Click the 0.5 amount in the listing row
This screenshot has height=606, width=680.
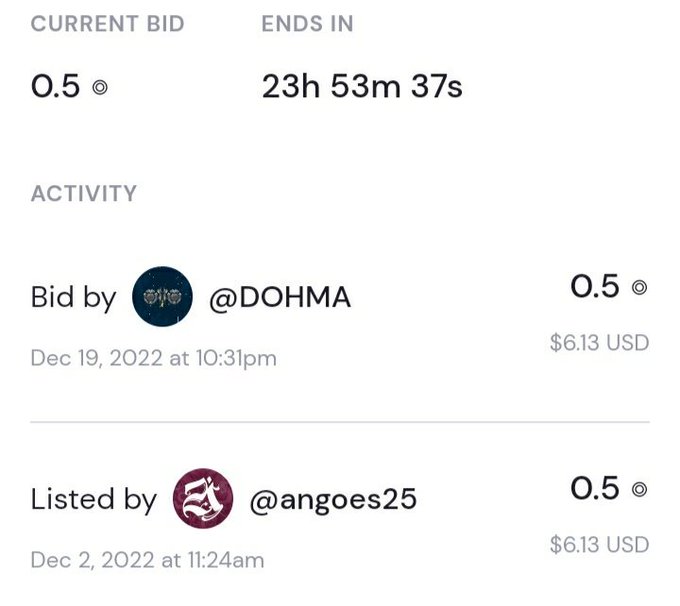[x=595, y=488]
